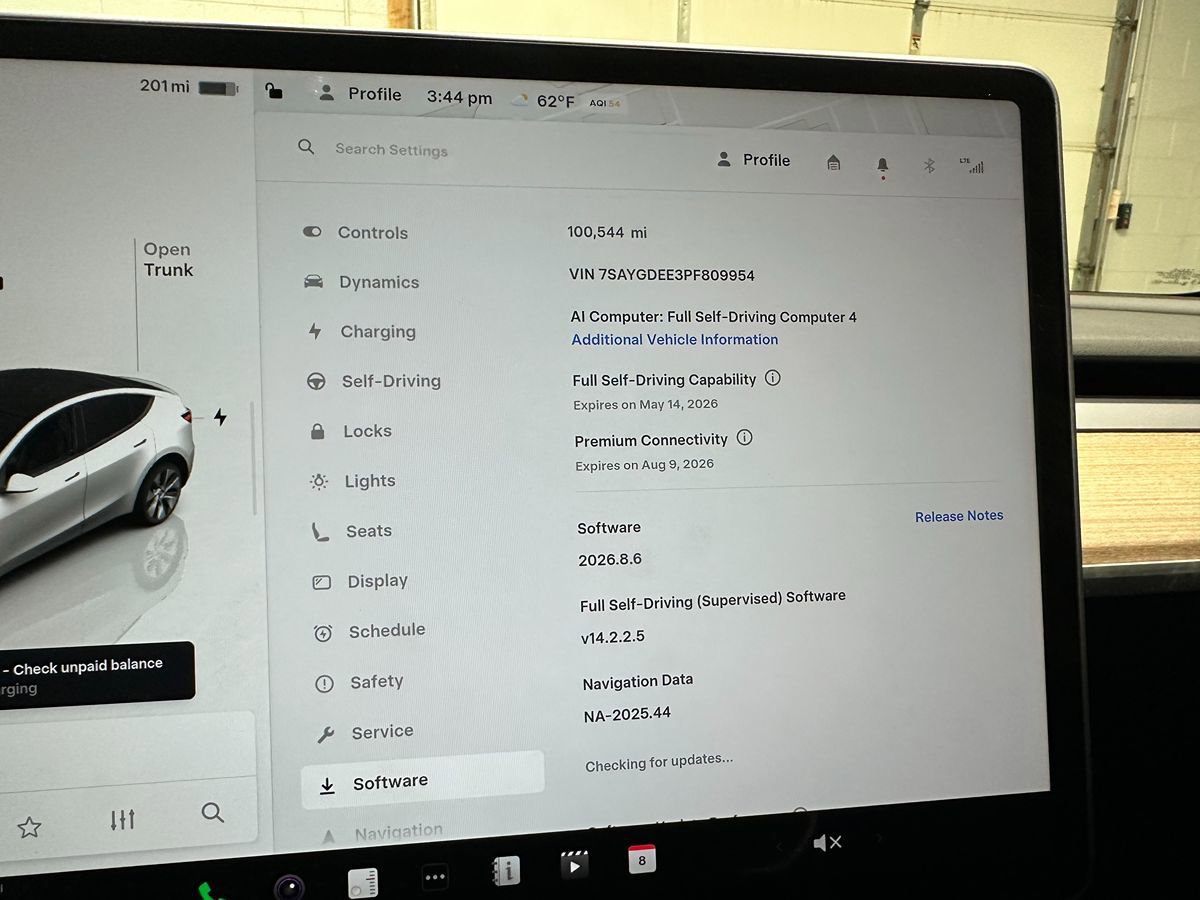Screen dimensions: 1200x900
Task: Tap the software version 2026.8.6
Action: [610, 560]
